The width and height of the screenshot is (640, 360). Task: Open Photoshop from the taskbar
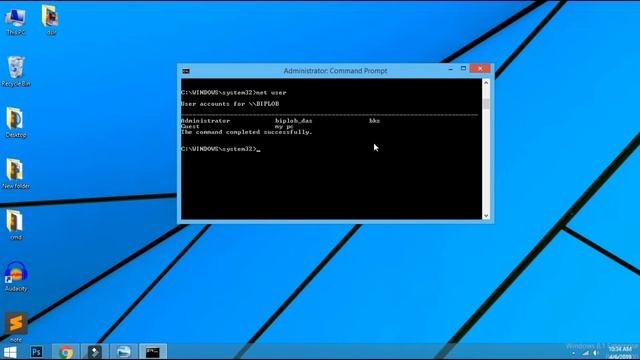click(36, 352)
